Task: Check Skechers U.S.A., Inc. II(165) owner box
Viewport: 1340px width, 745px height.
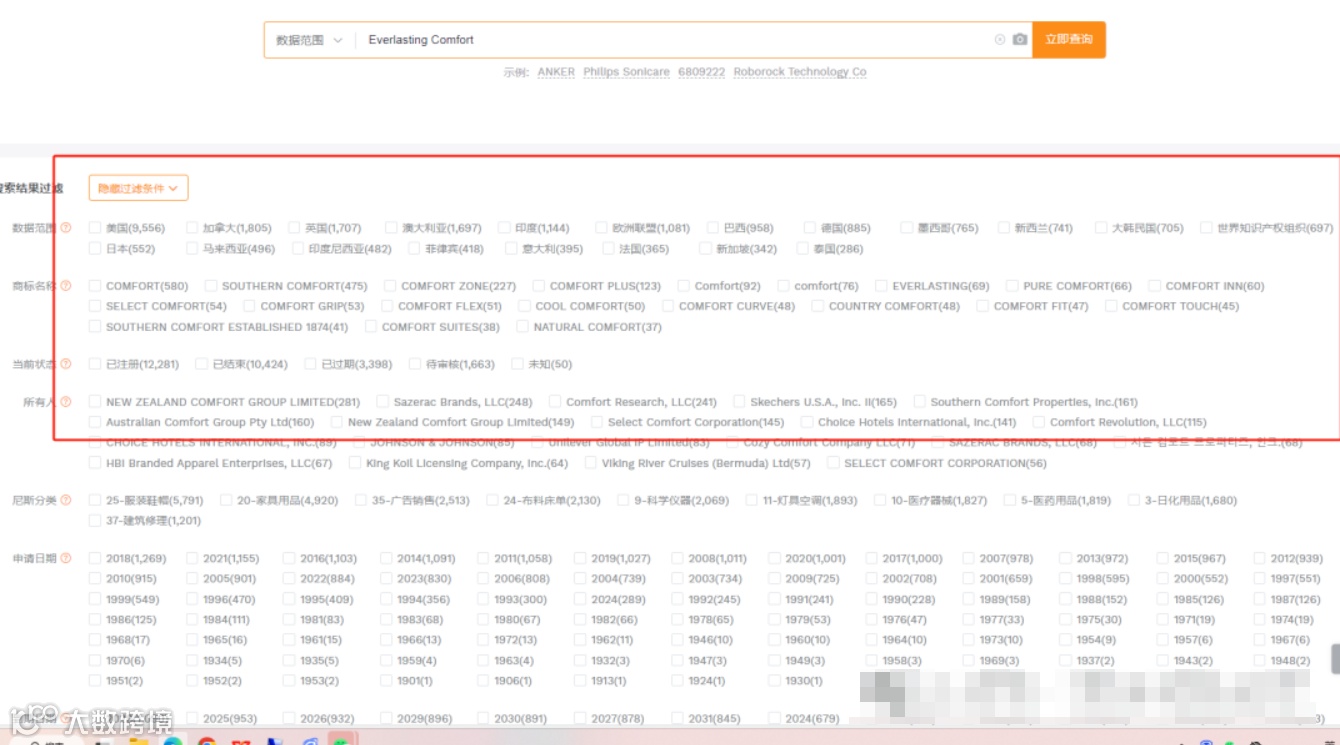Action: 739,402
